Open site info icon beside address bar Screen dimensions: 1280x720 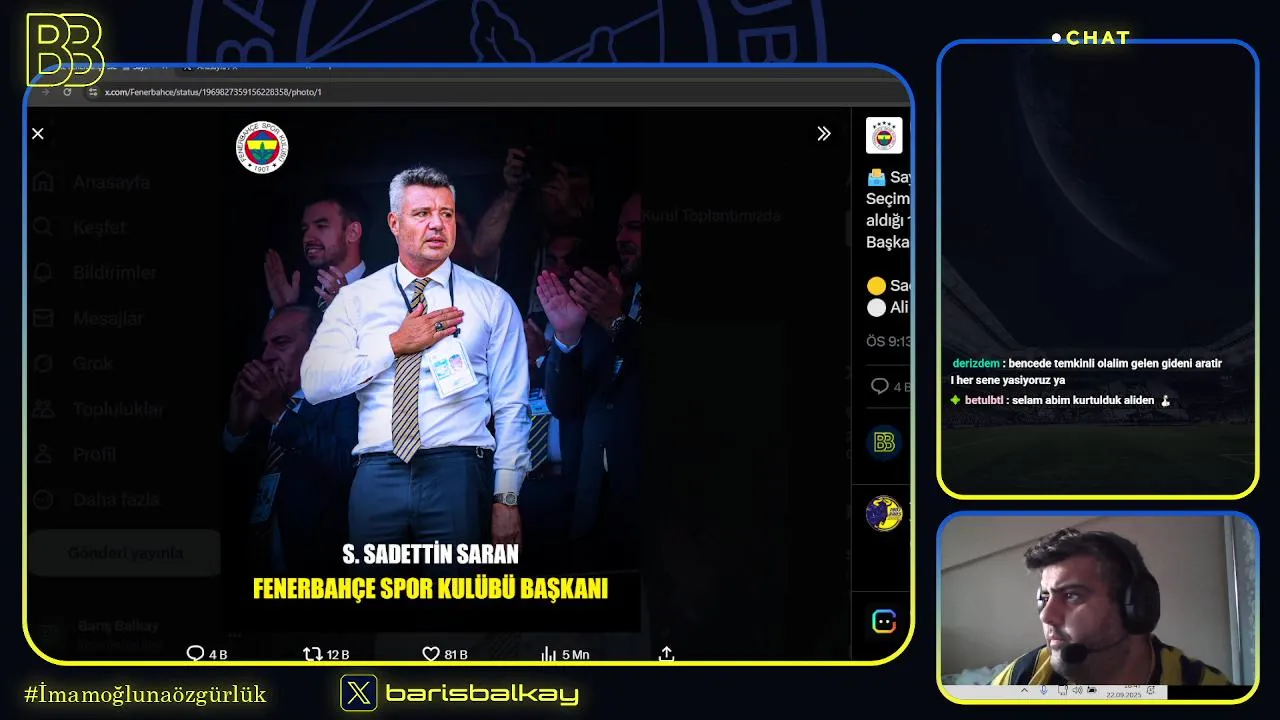pyautogui.click(x=93, y=92)
